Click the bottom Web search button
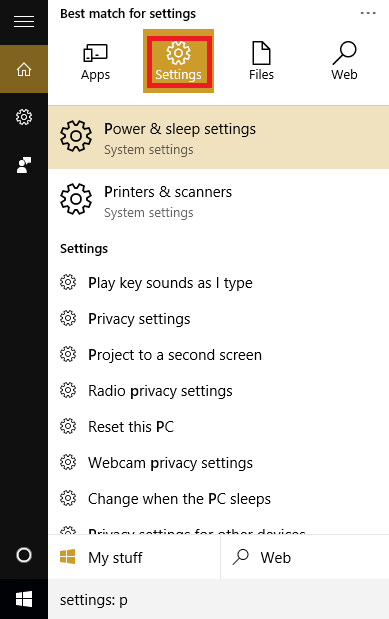The width and height of the screenshot is (389, 619). (305, 557)
